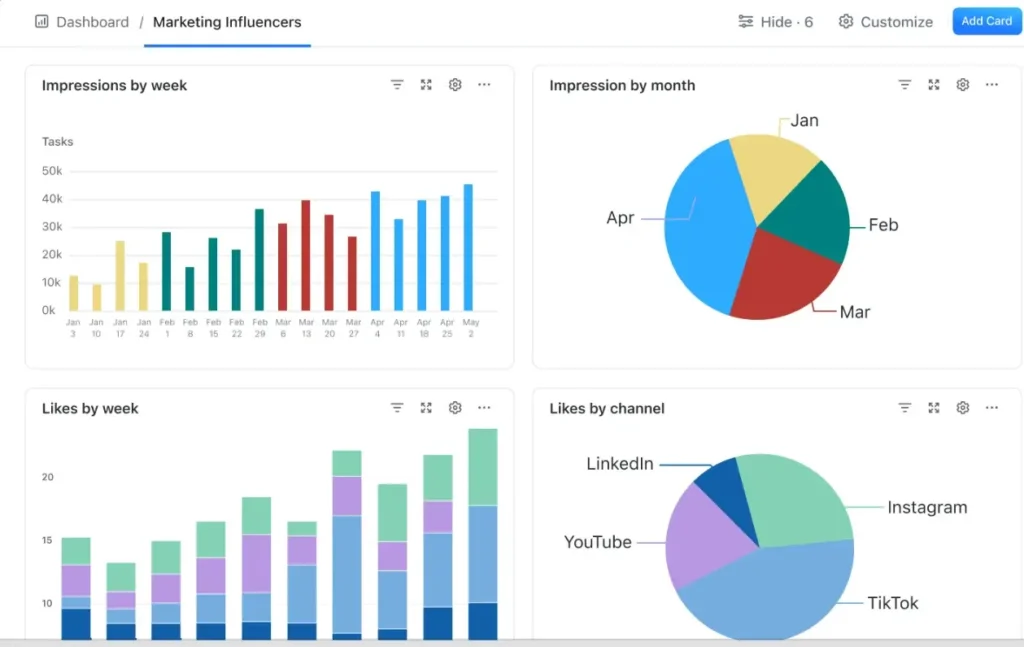Viewport: 1024px width, 647px height.
Task: Expand Impressions by week card fullscreen
Action: pyautogui.click(x=426, y=85)
